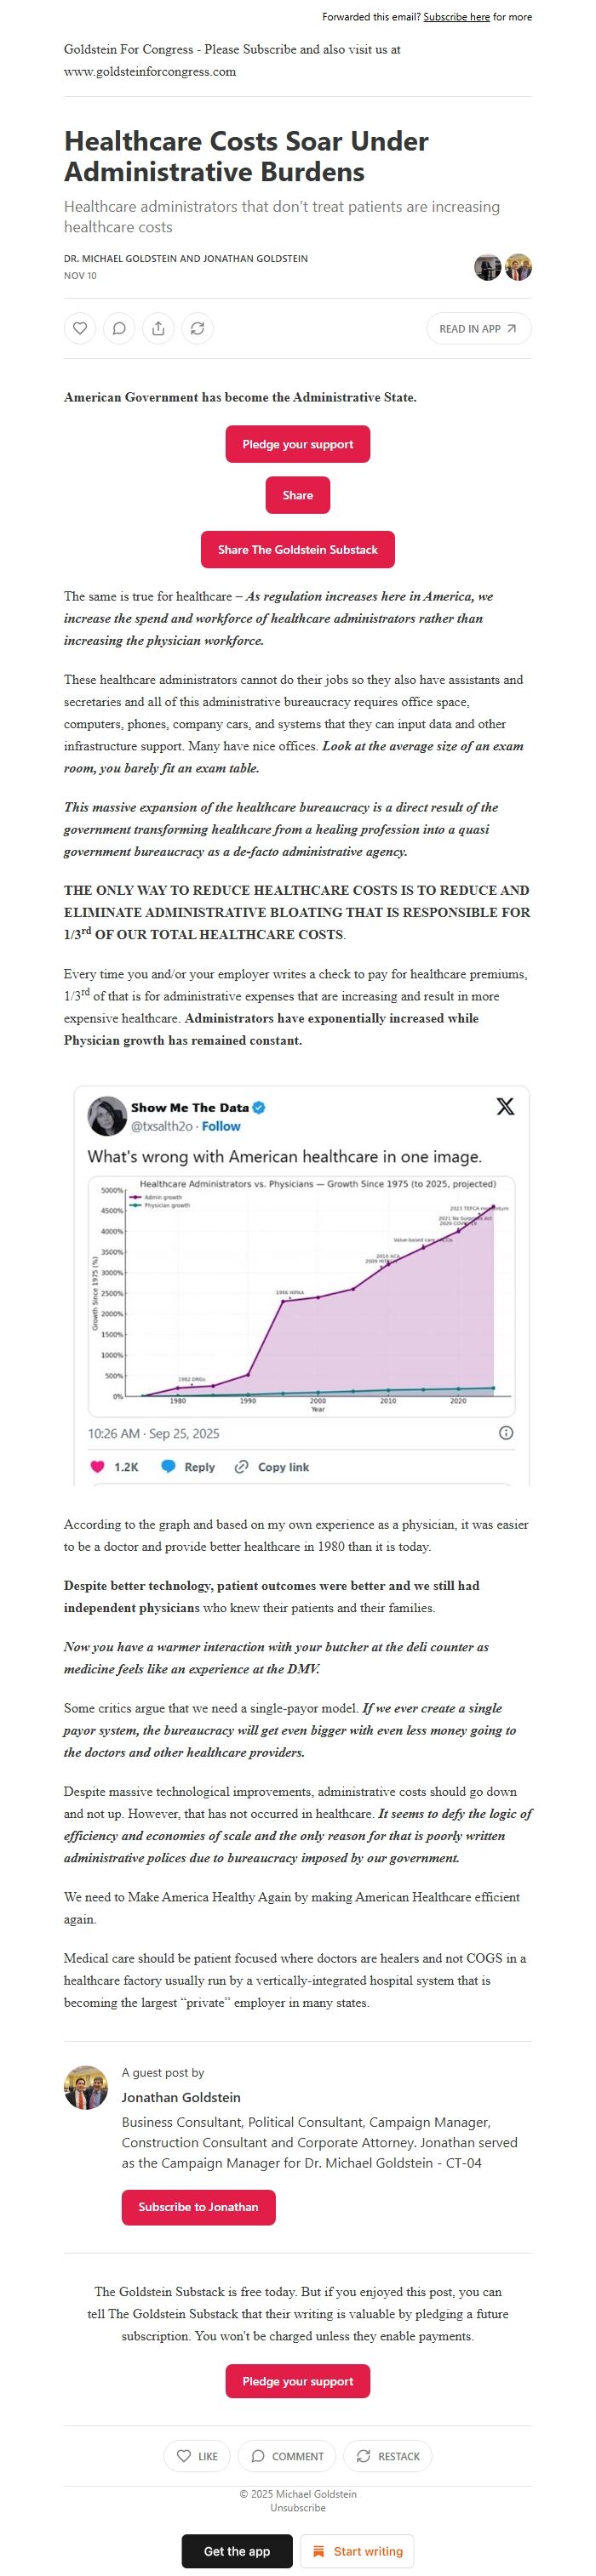Click the bottom "Like" button
Viewport: 596px width, 2576px height.
(x=197, y=2456)
